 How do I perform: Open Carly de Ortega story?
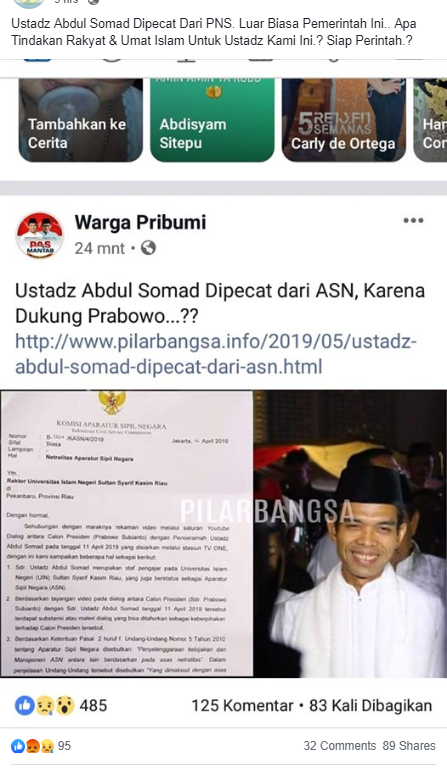click(x=344, y=120)
